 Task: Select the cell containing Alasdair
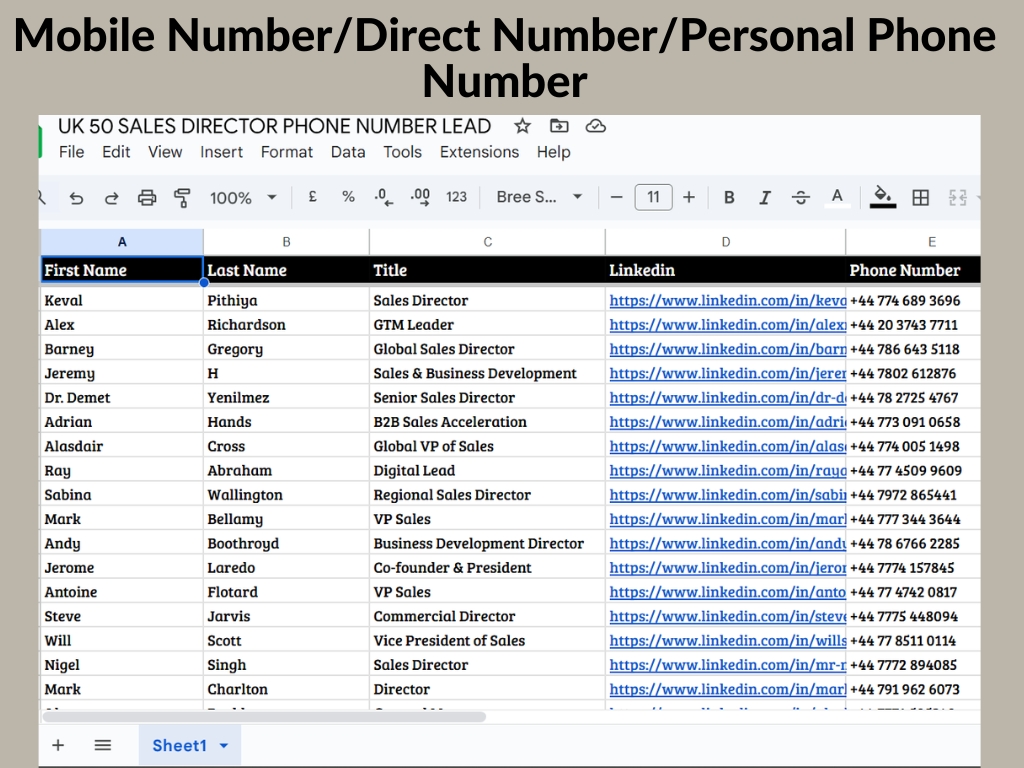point(122,446)
